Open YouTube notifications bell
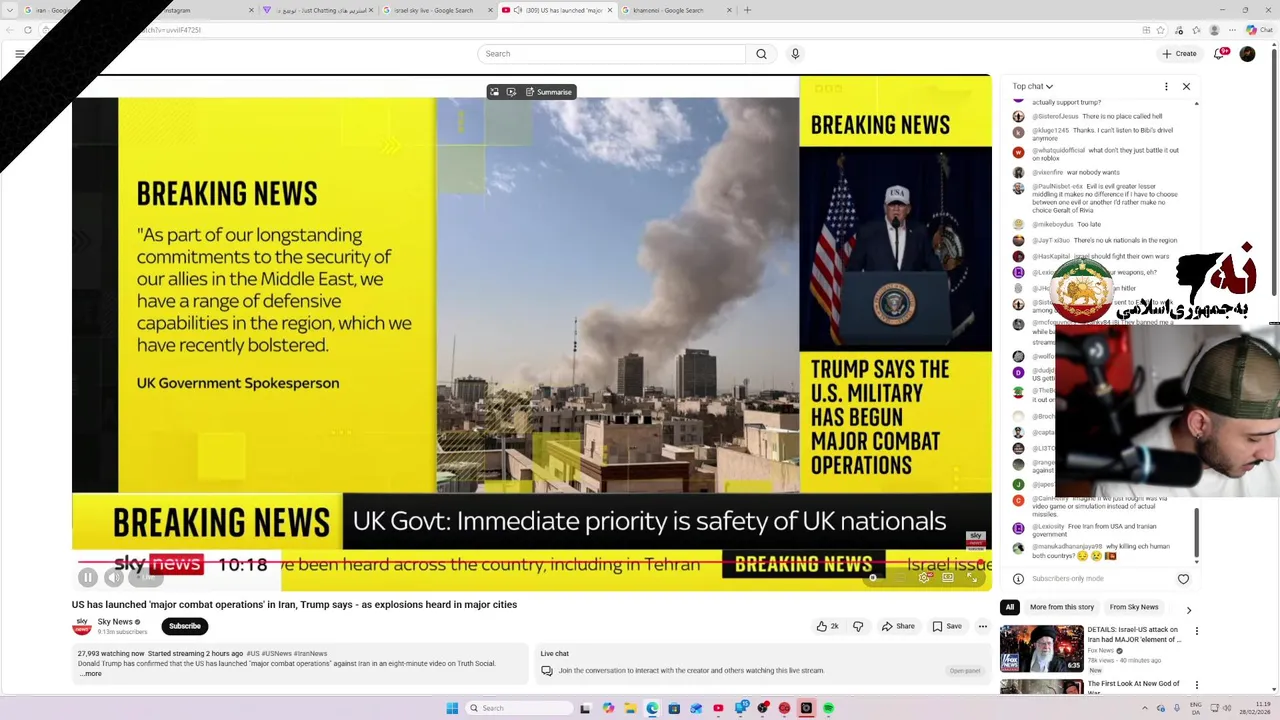Image resolution: width=1280 pixels, height=720 pixels. click(1219, 54)
